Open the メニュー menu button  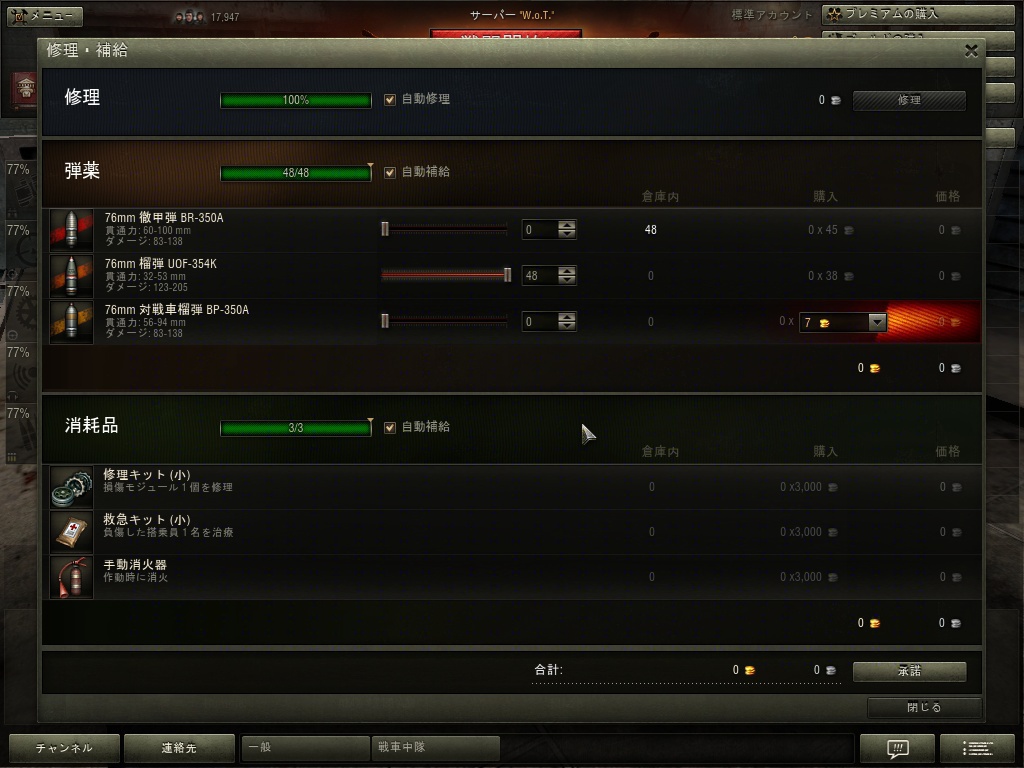[45, 16]
